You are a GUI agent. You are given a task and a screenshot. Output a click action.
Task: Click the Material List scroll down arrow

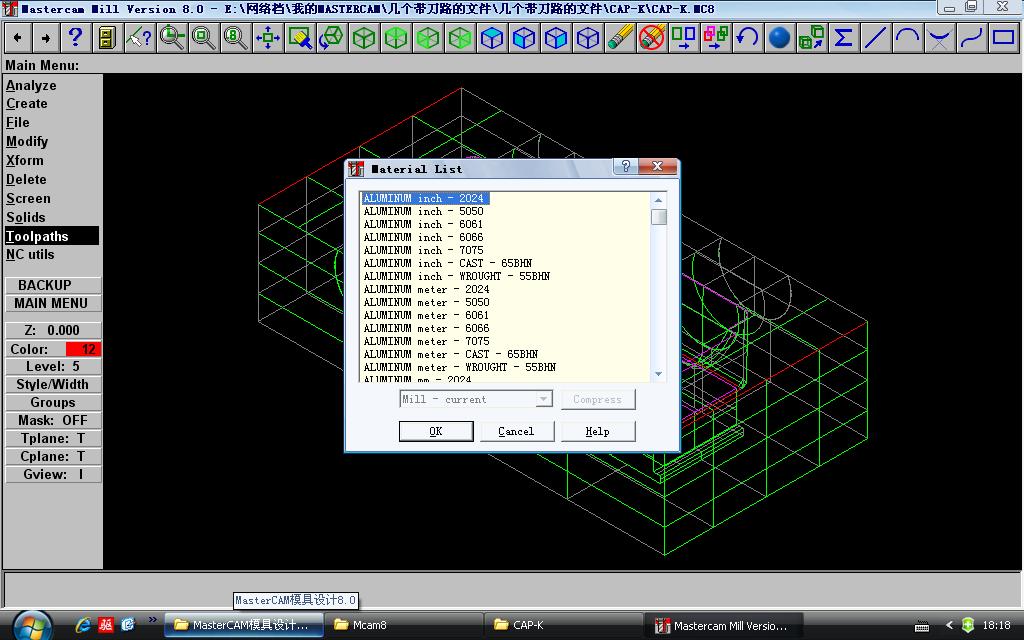tap(658, 374)
